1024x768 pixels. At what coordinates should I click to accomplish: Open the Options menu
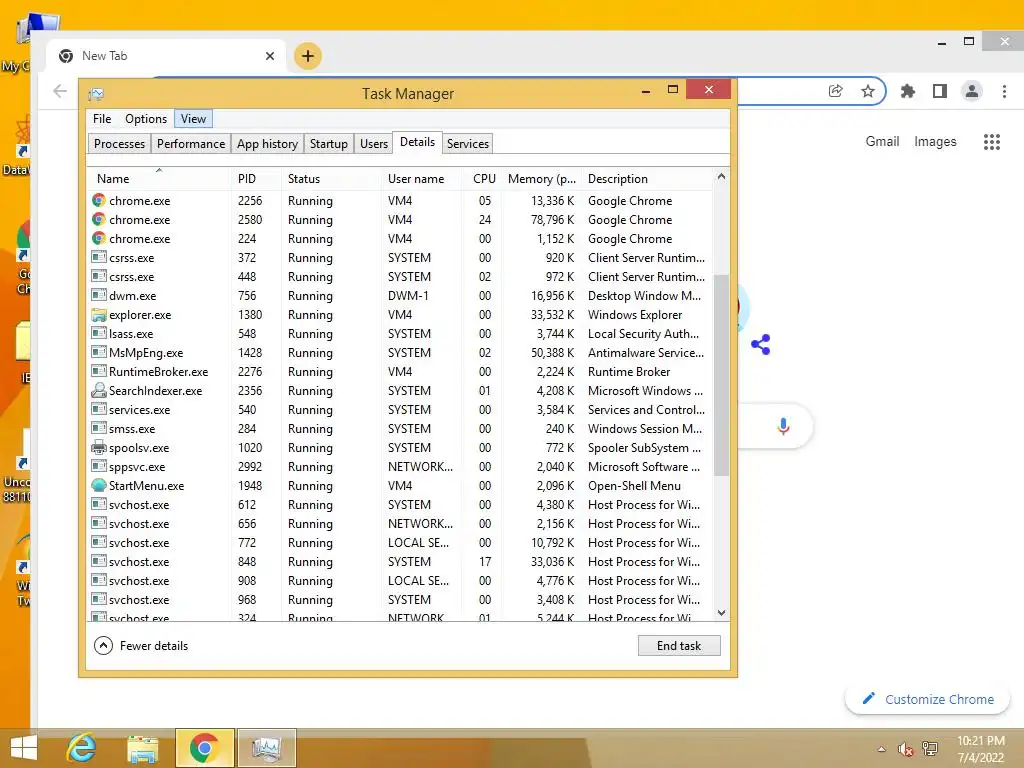point(146,119)
